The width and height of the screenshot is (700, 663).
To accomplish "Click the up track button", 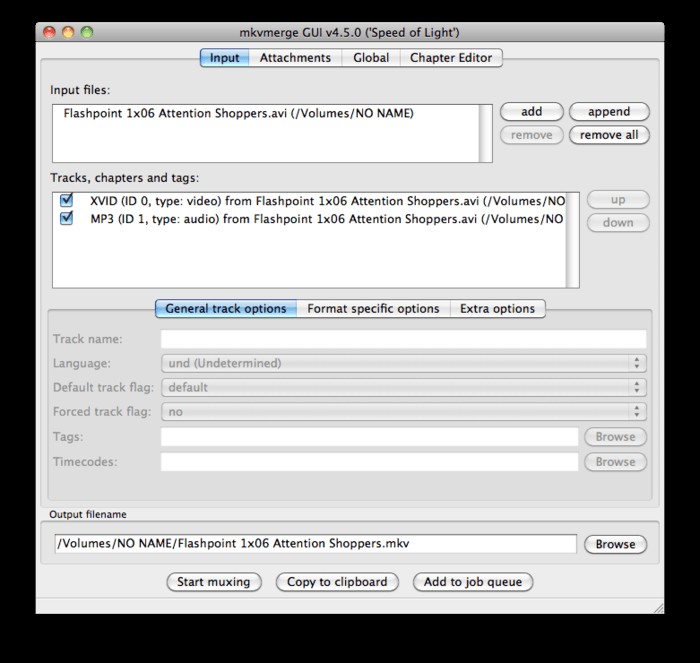I will (618, 200).
